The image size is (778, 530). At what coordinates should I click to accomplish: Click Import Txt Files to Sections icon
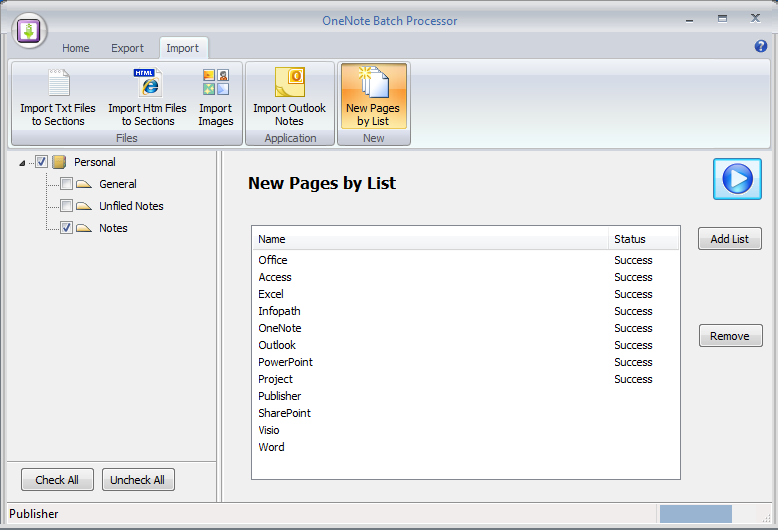(x=58, y=97)
